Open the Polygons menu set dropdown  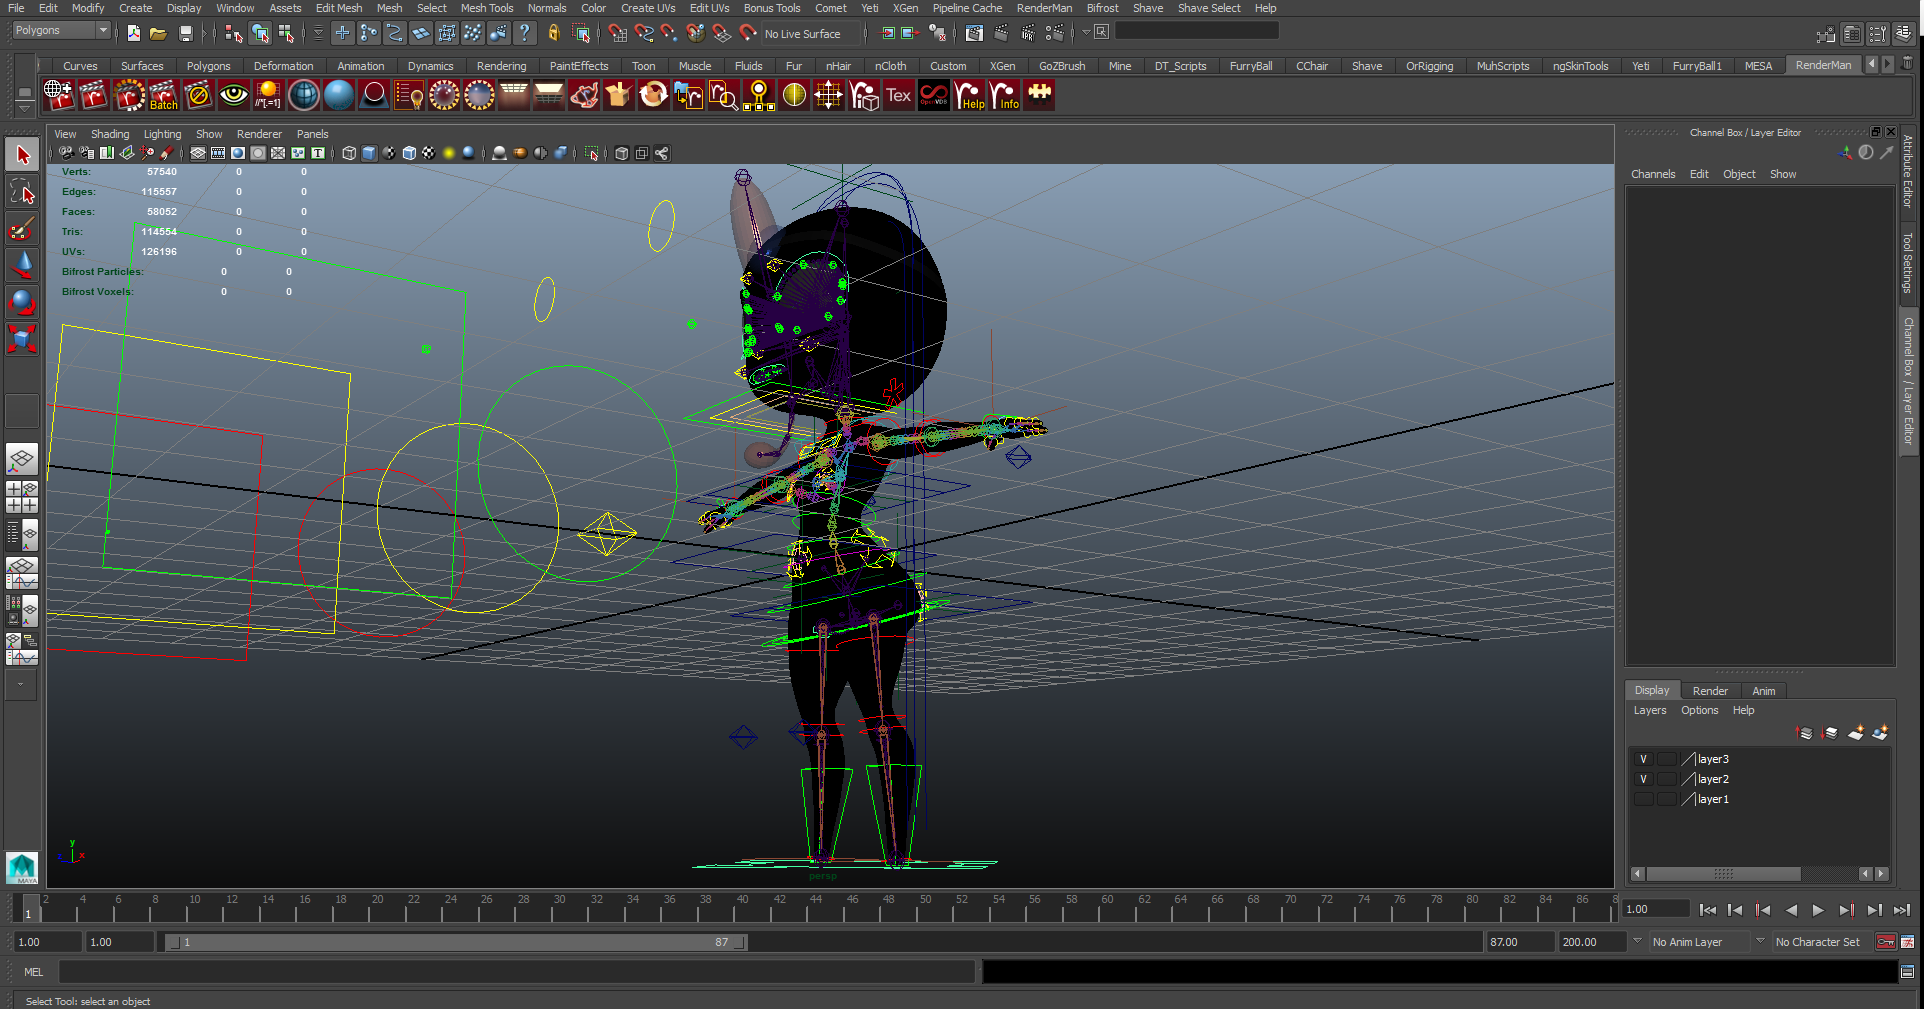[60, 31]
